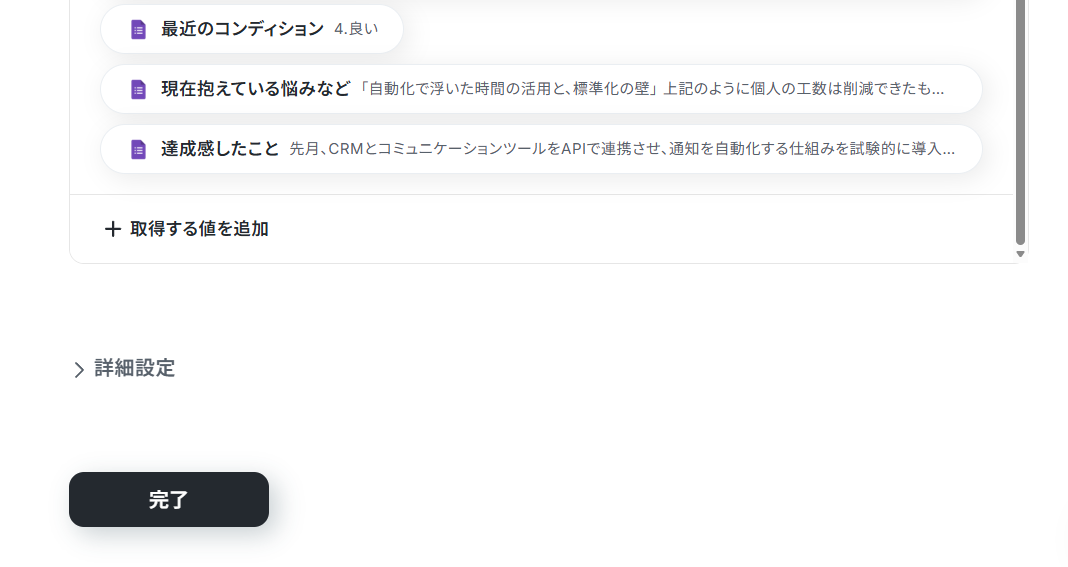
Task: Click preview text starting 「自動化で浮いた時間
Action: point(650,89)
